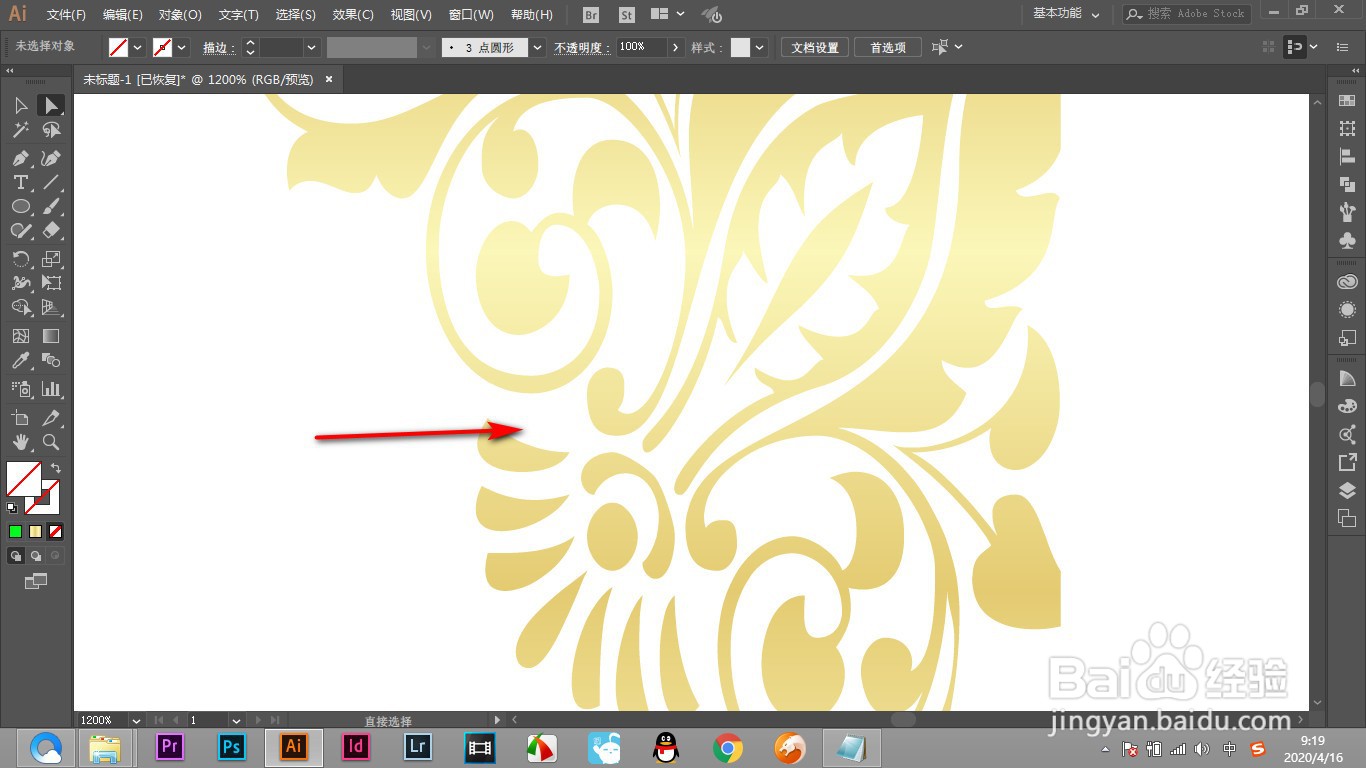1366x768 pixels.
Task: Open arrange documents dropdown
Action: click(x=667, y=14)
